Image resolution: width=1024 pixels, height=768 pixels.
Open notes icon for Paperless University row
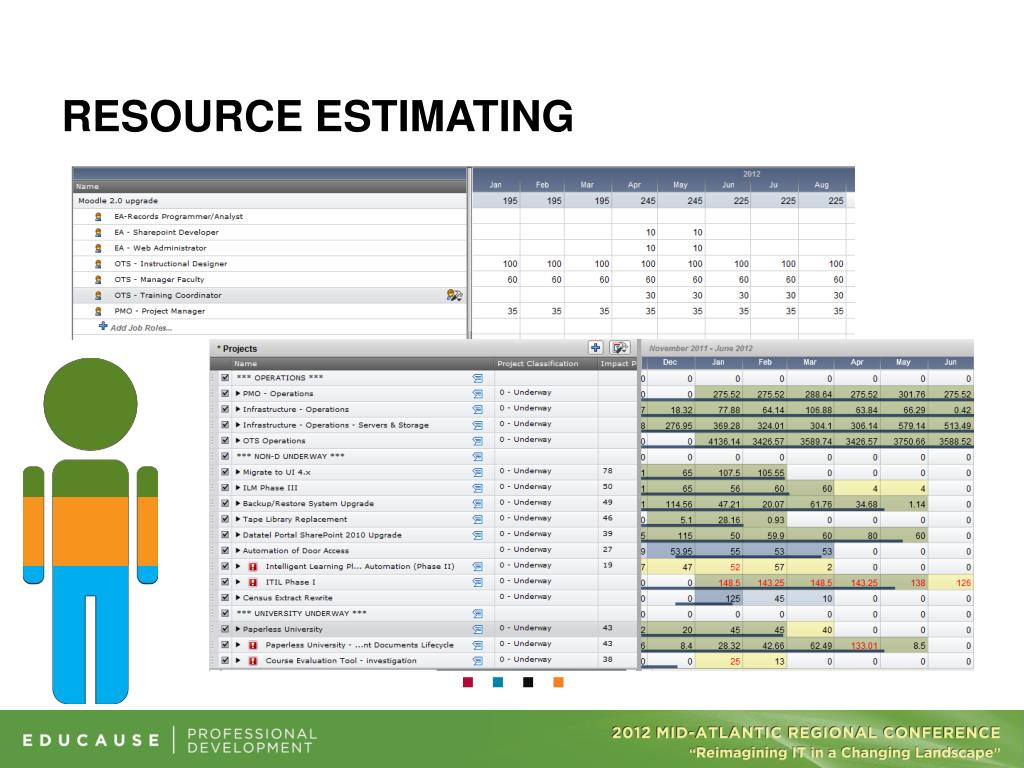pos(477,629)
